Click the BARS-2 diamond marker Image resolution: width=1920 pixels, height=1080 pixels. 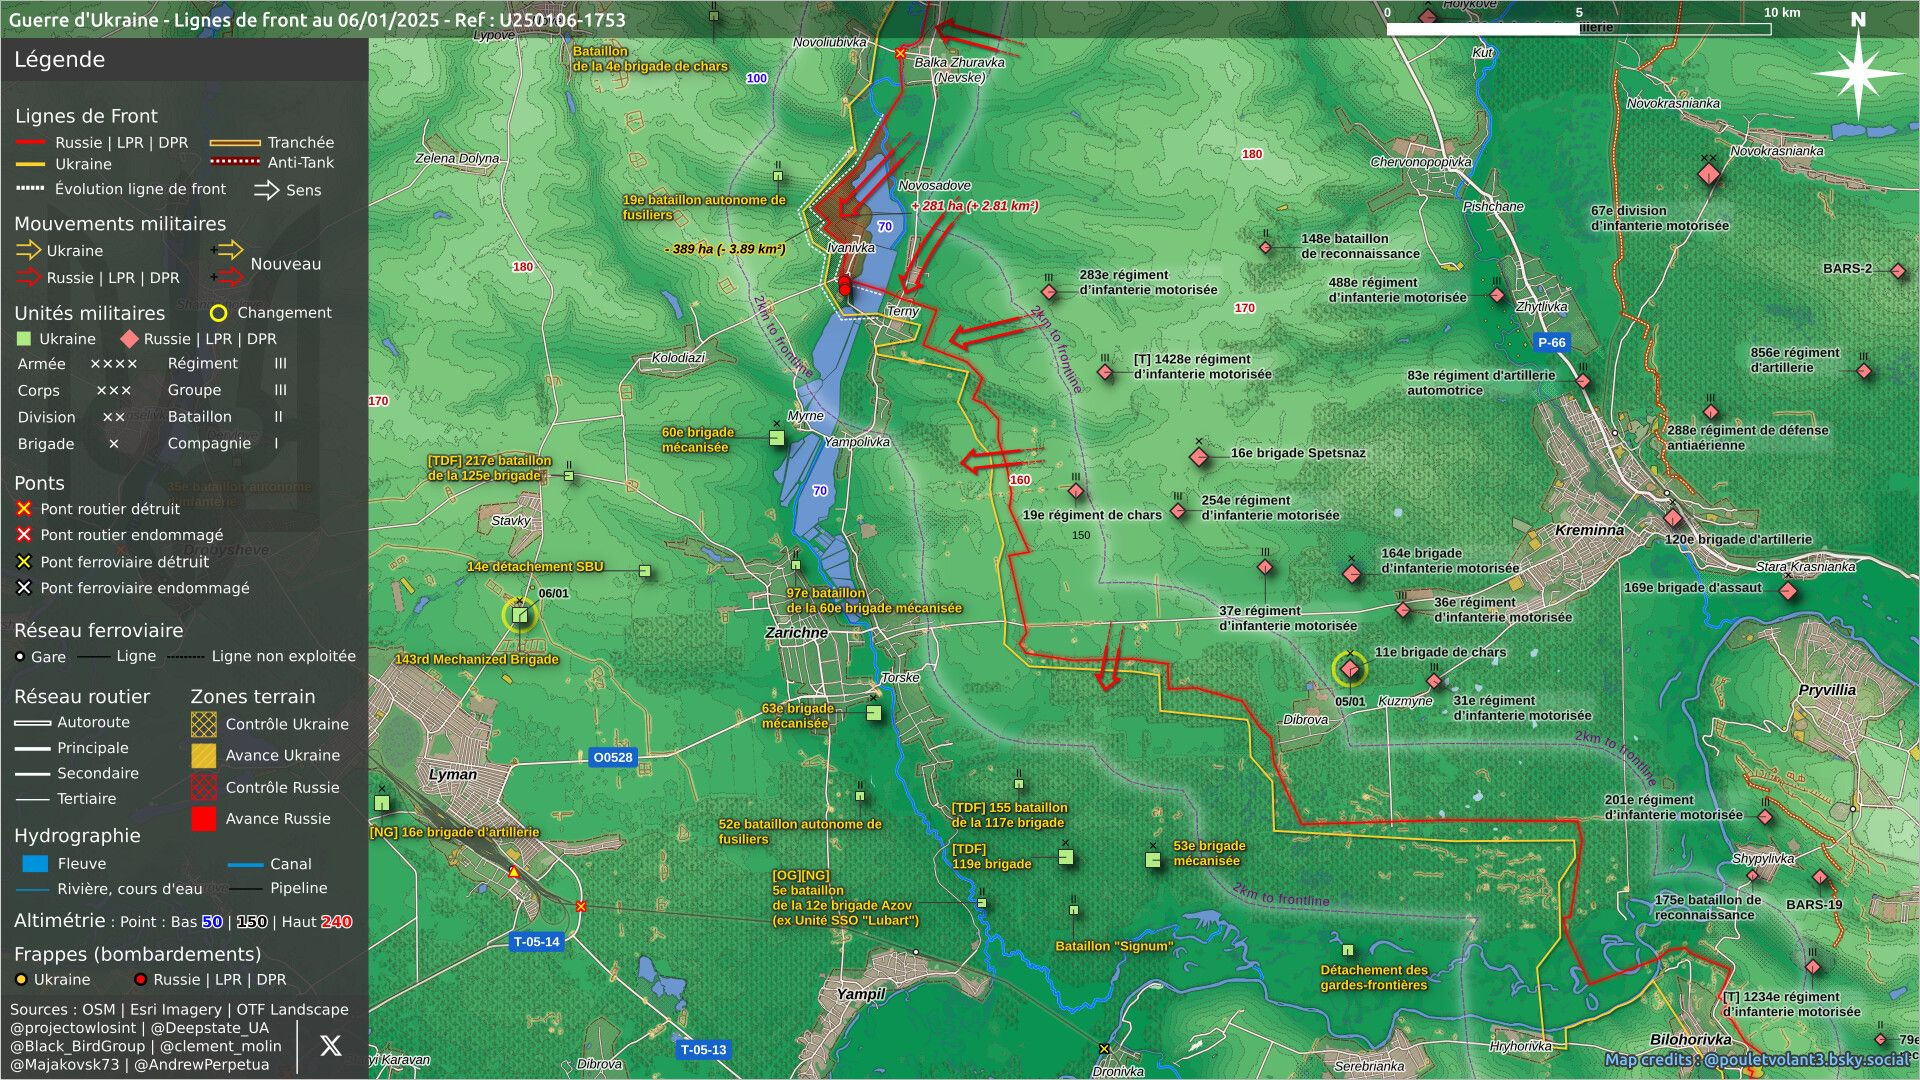(x=1898, y=270)
